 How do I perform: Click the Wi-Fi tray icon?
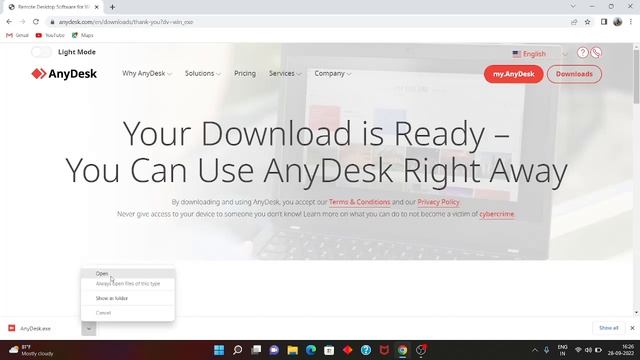[578, 350]
